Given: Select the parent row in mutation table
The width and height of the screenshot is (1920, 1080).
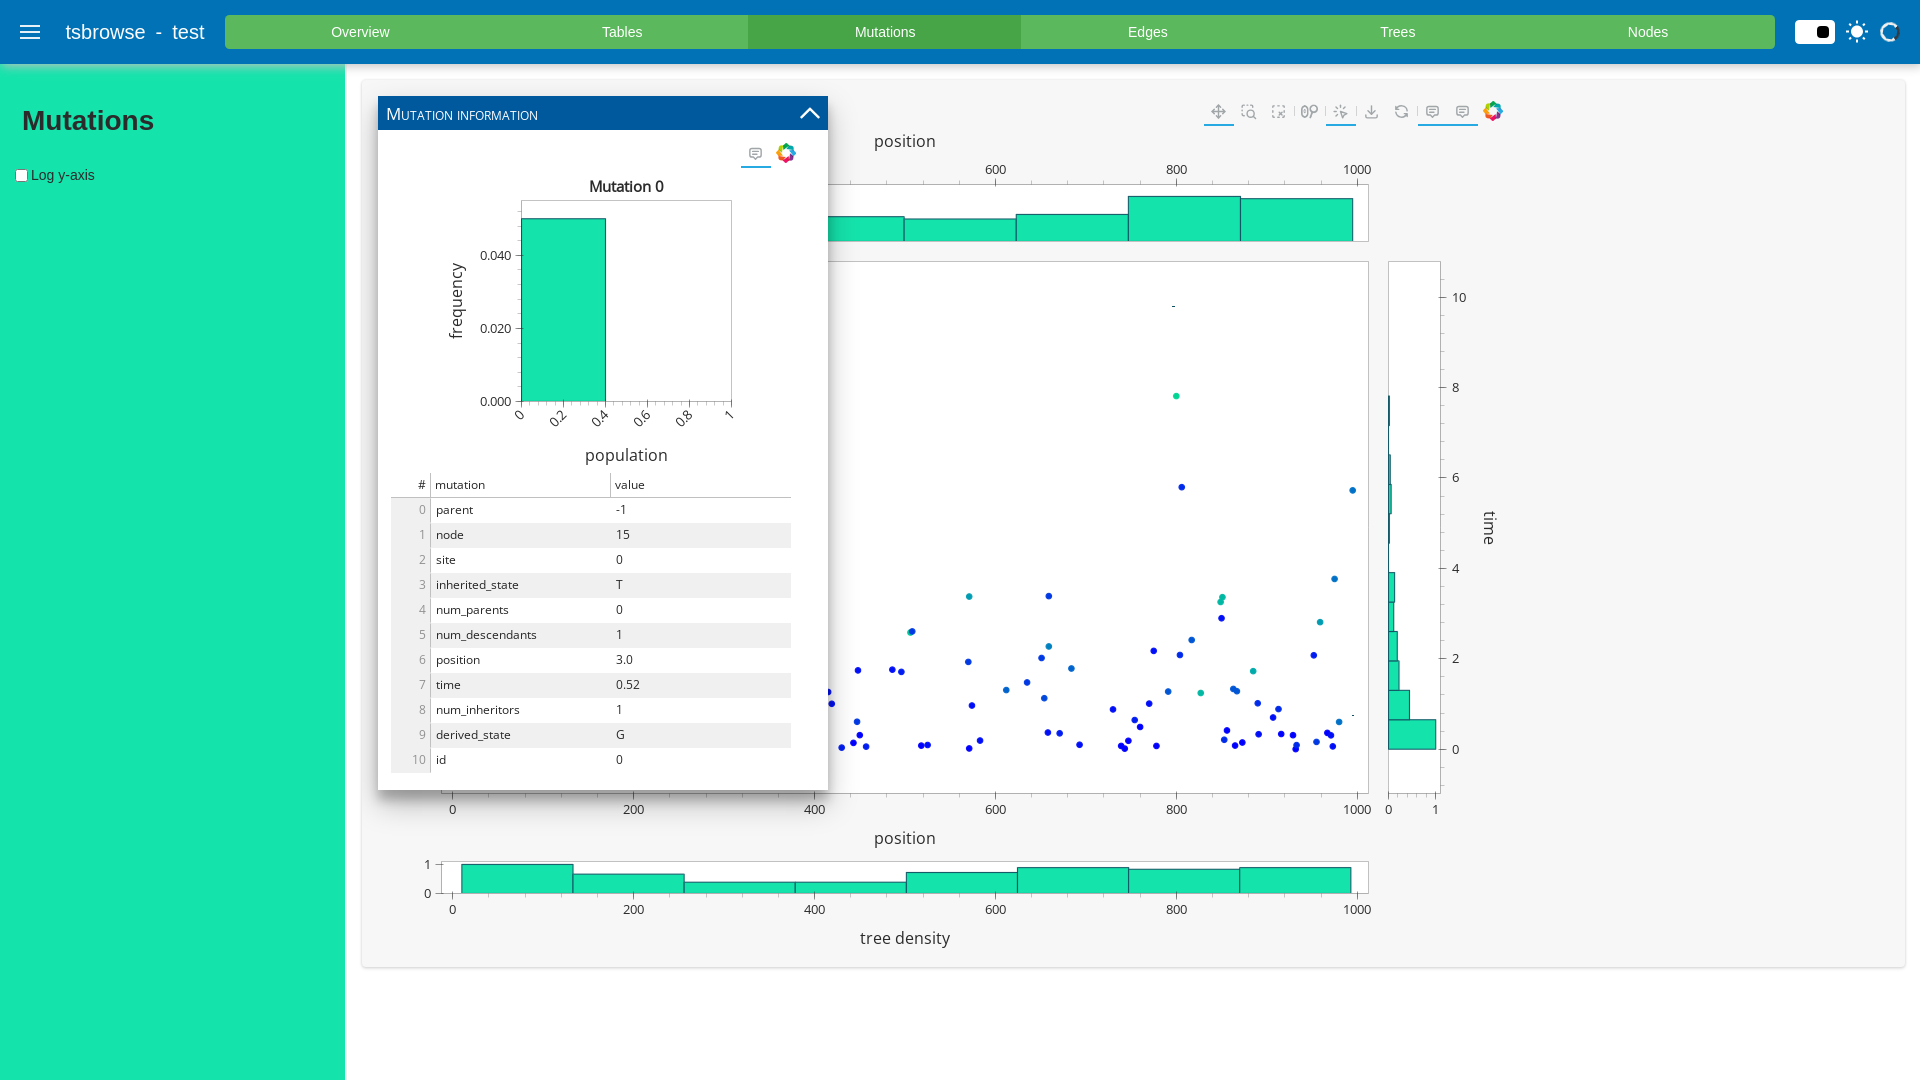Looking at the screenshot, I should [591, 510].
